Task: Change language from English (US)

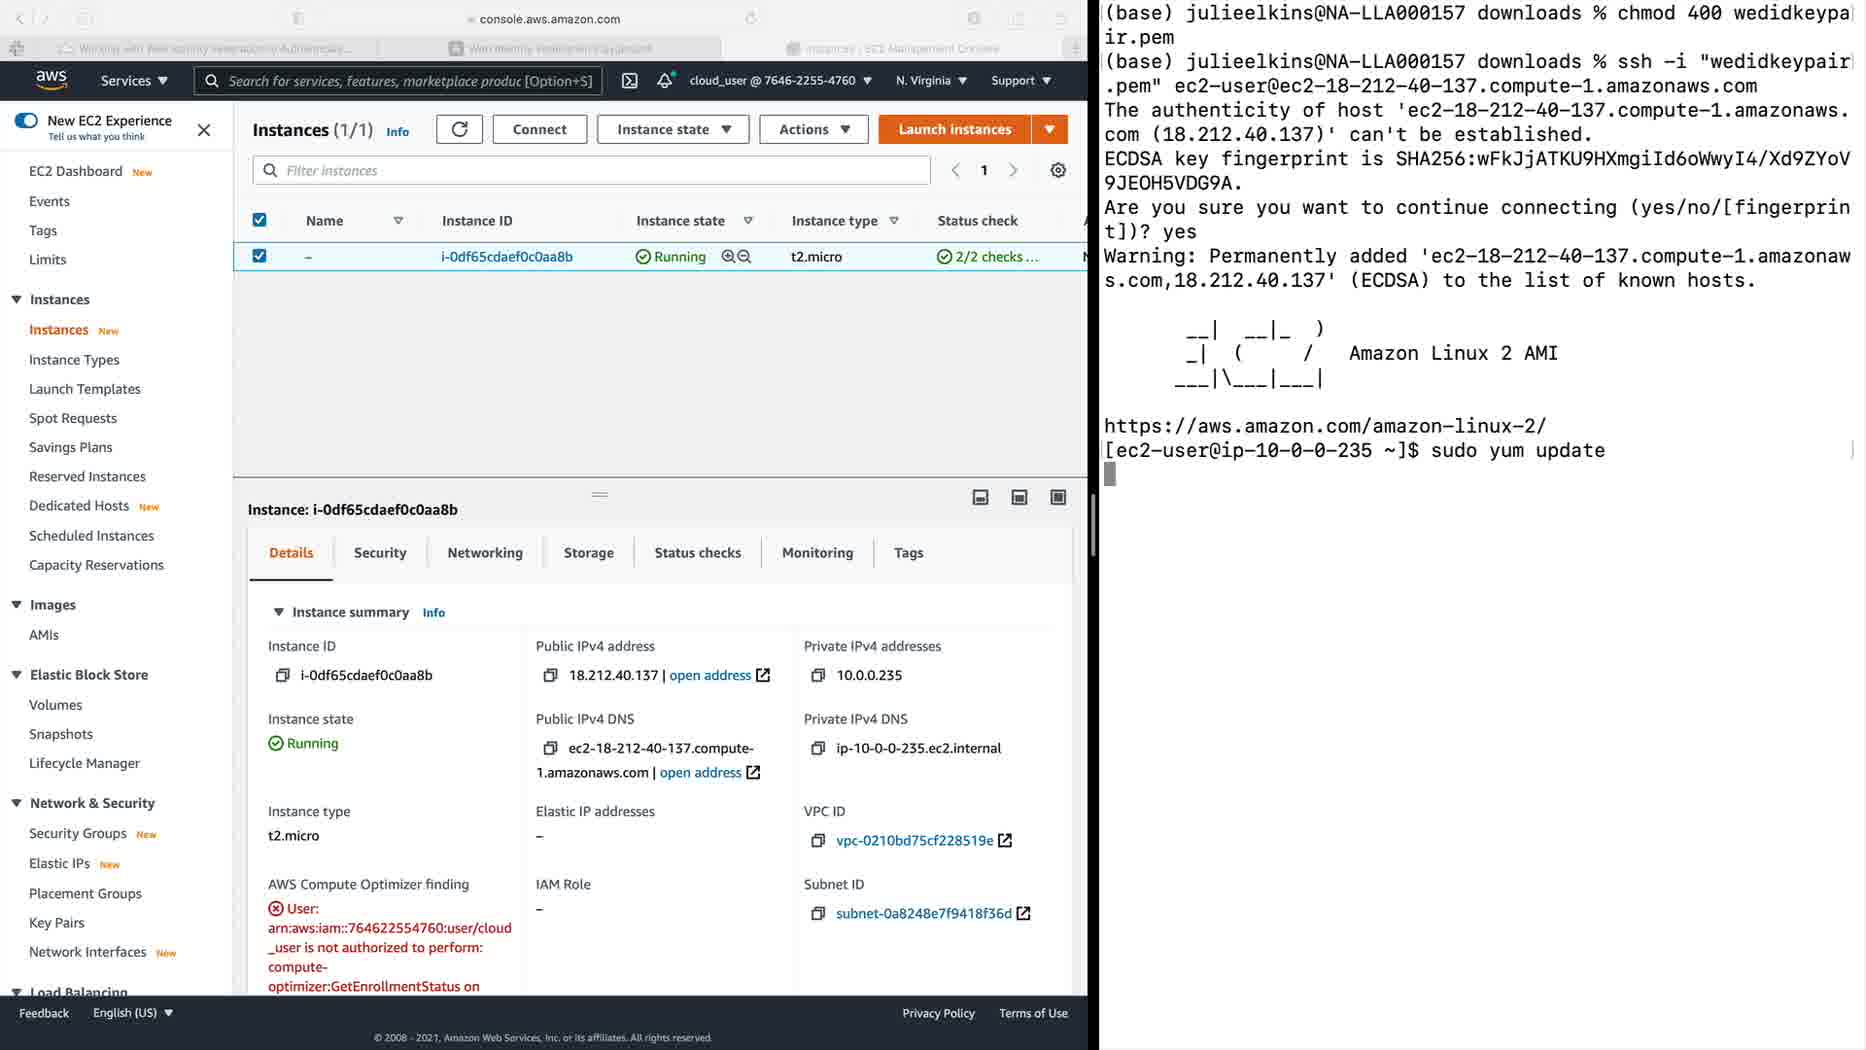Action: click(x=133, y=1013)
